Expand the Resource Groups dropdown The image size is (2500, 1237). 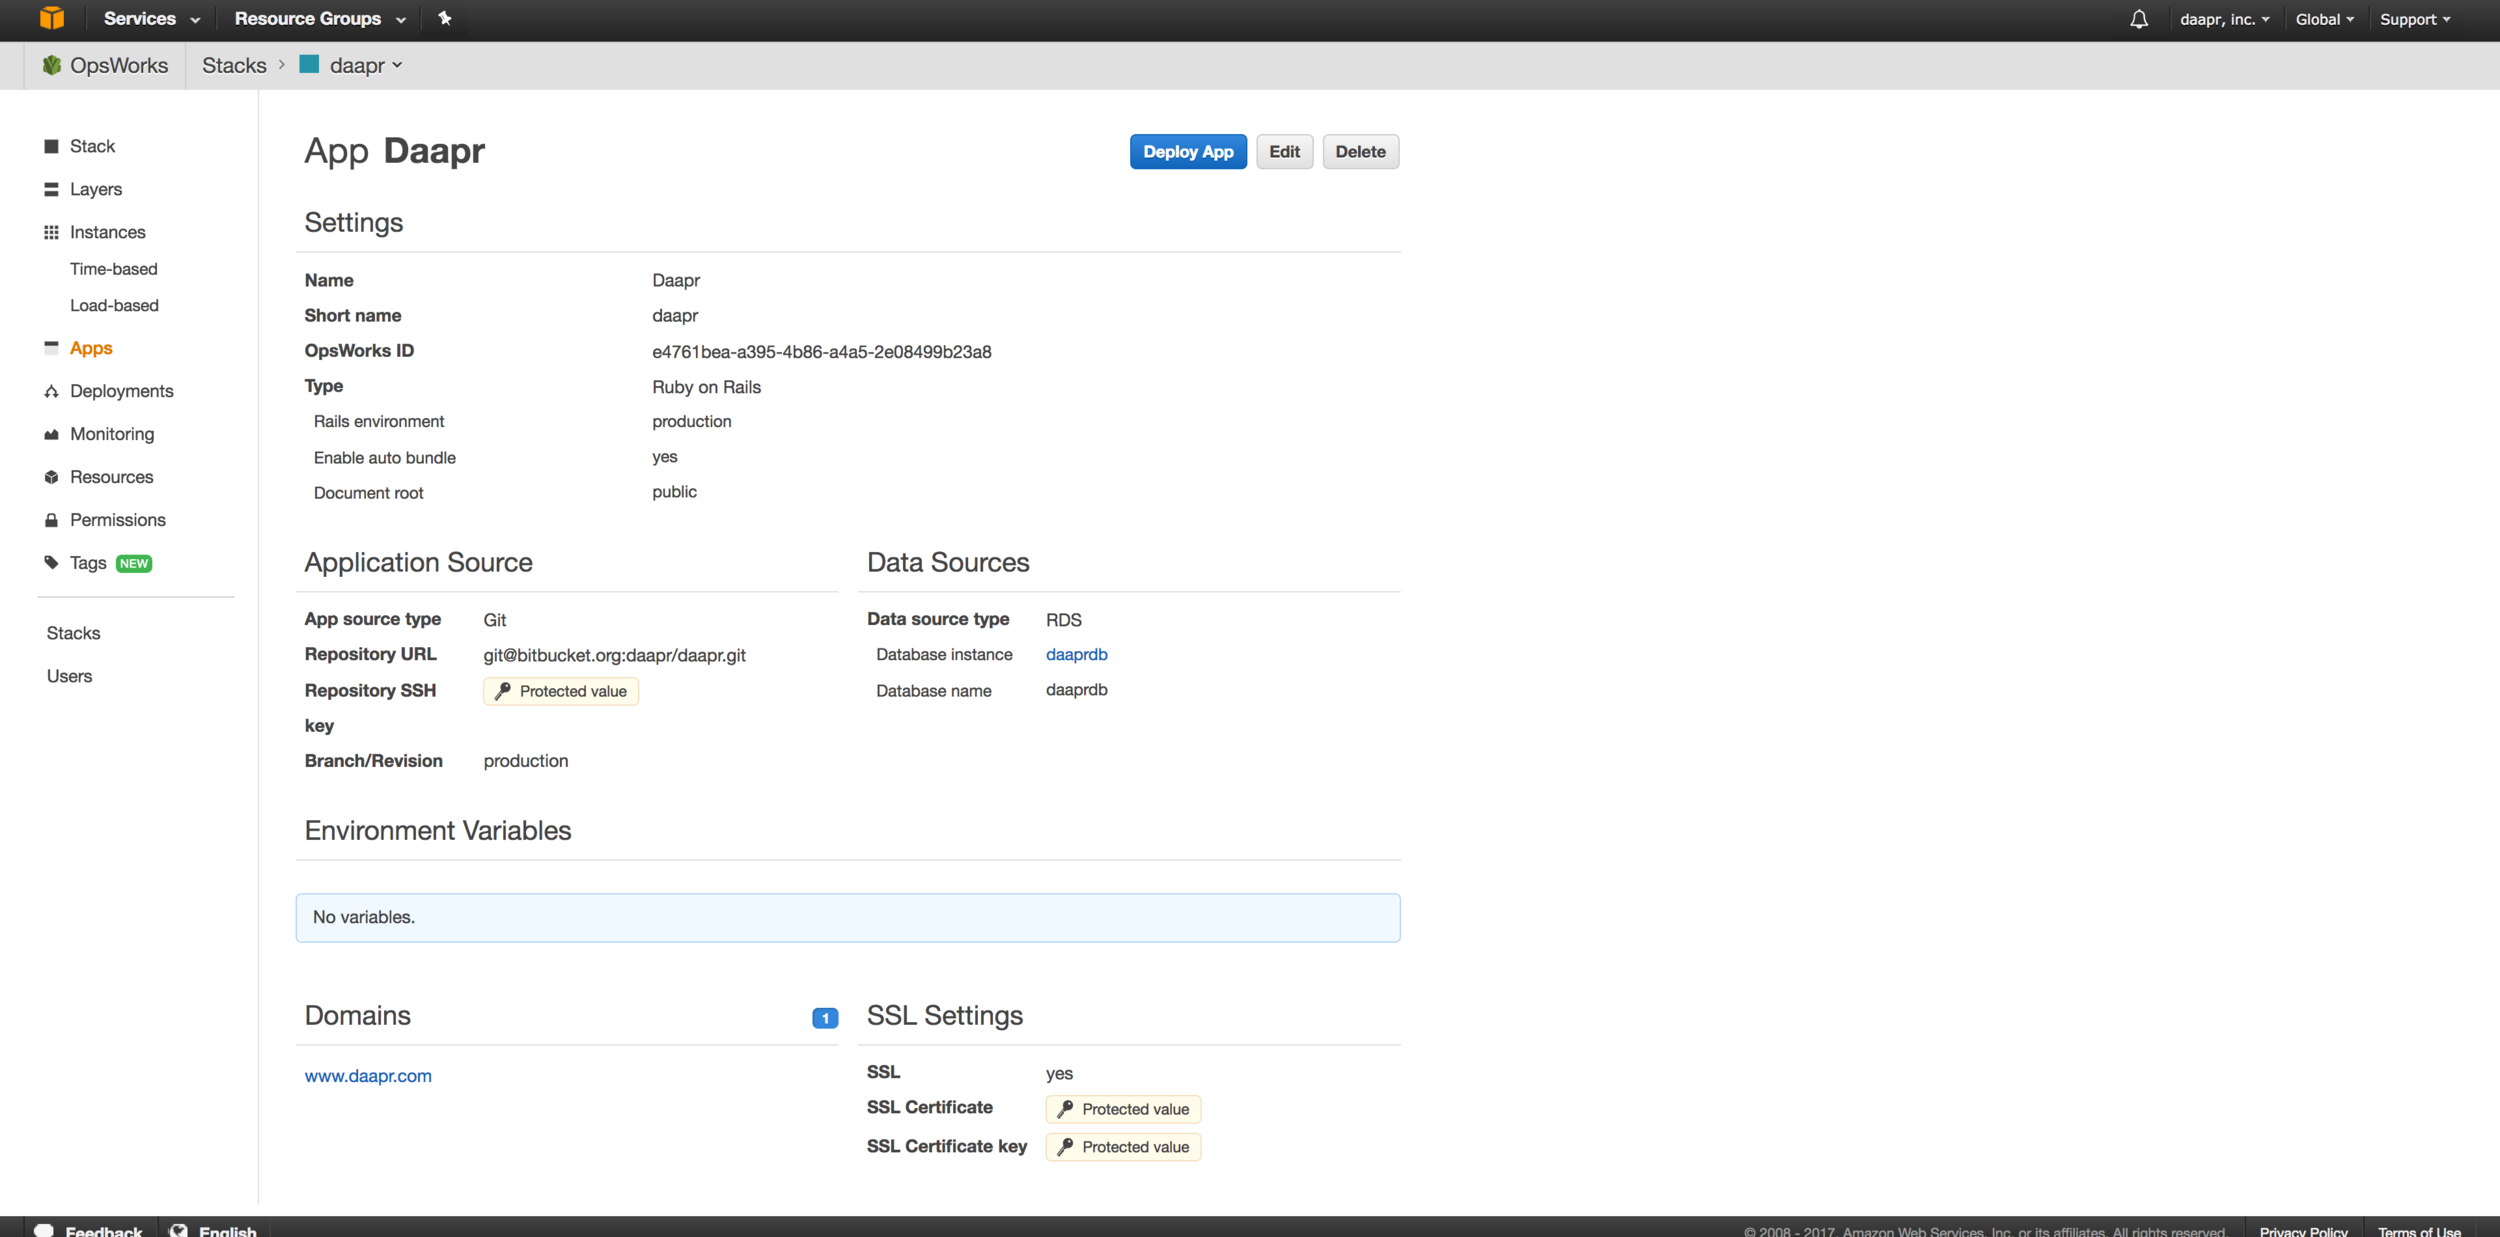tap(320, 19)
